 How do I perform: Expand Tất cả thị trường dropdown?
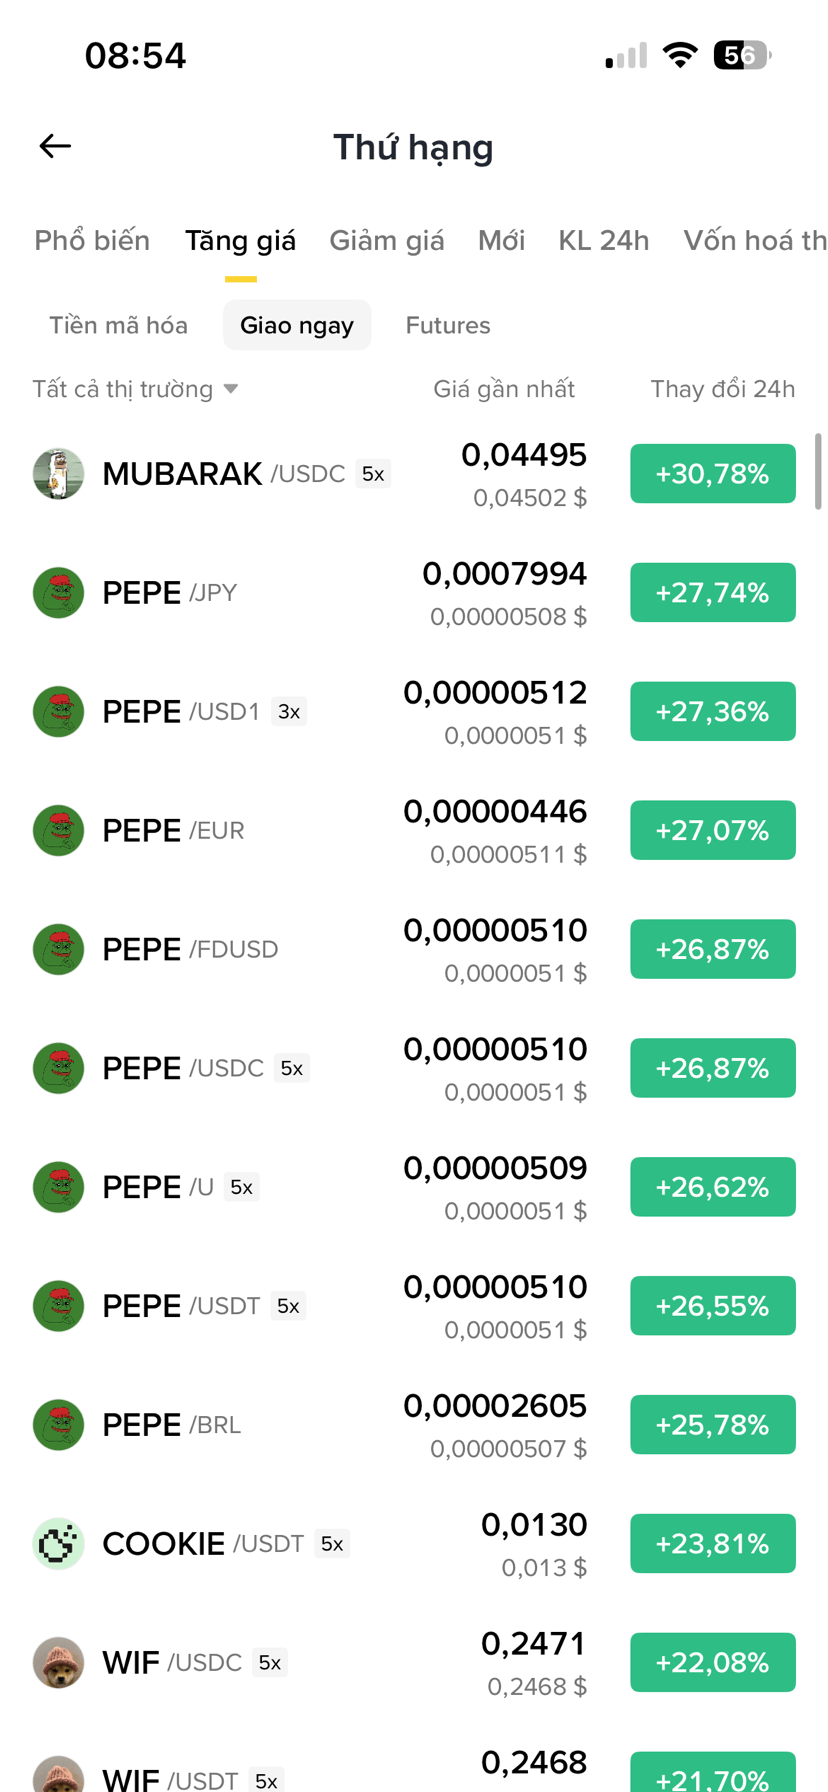(135, 389)
